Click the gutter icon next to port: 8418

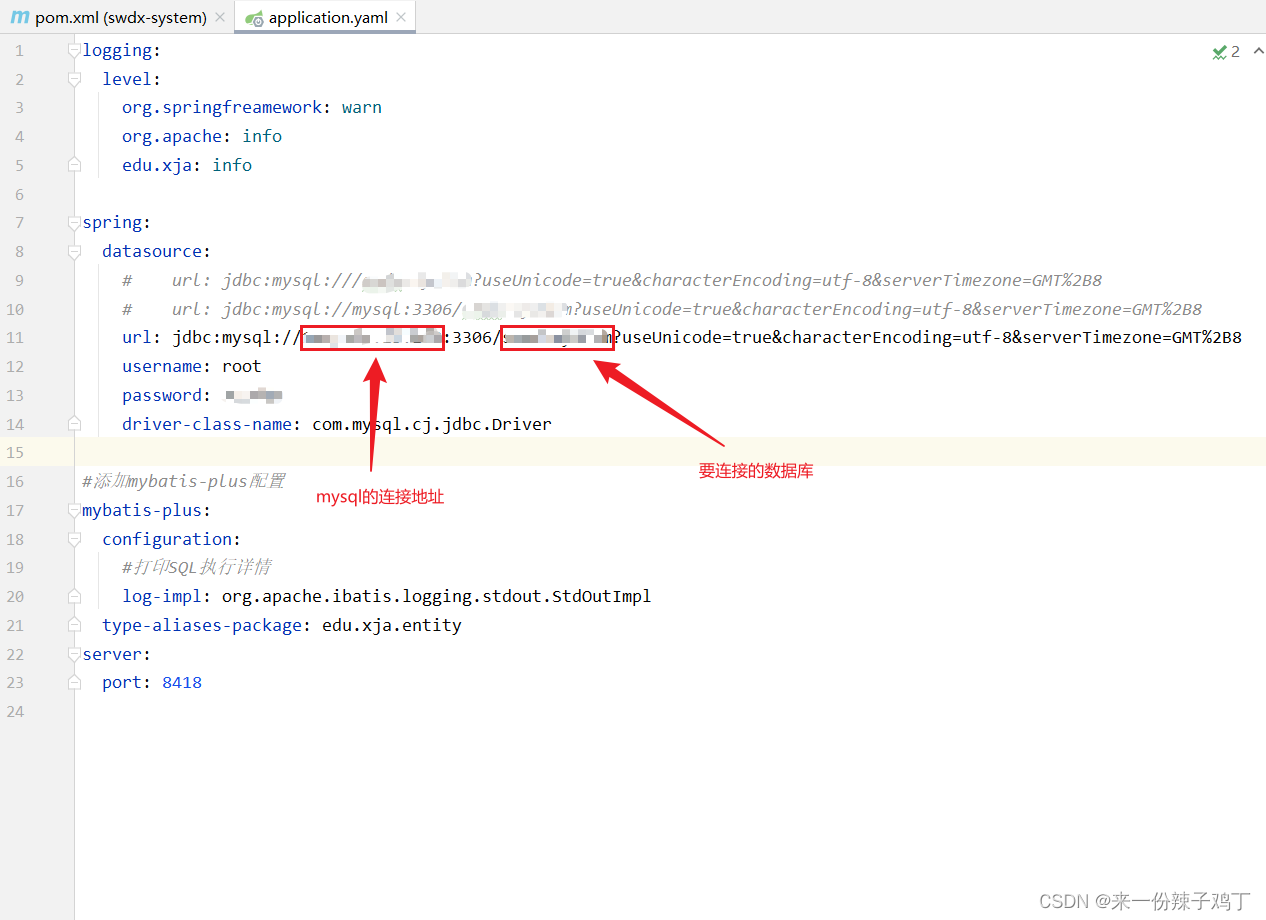(x=73, y=682)
